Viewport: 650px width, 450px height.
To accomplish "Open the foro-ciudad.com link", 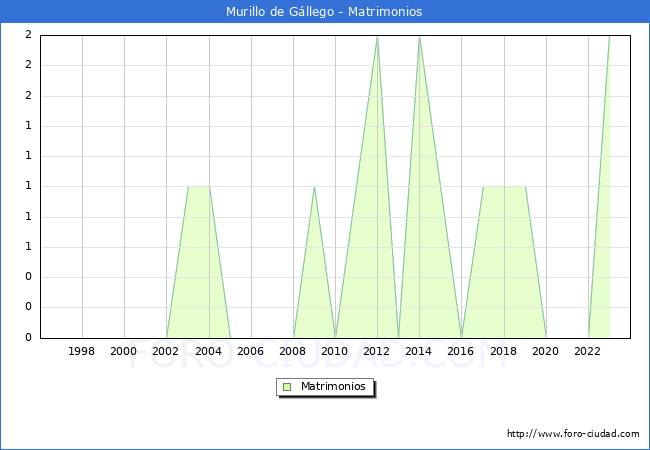I will click(573, 434).
